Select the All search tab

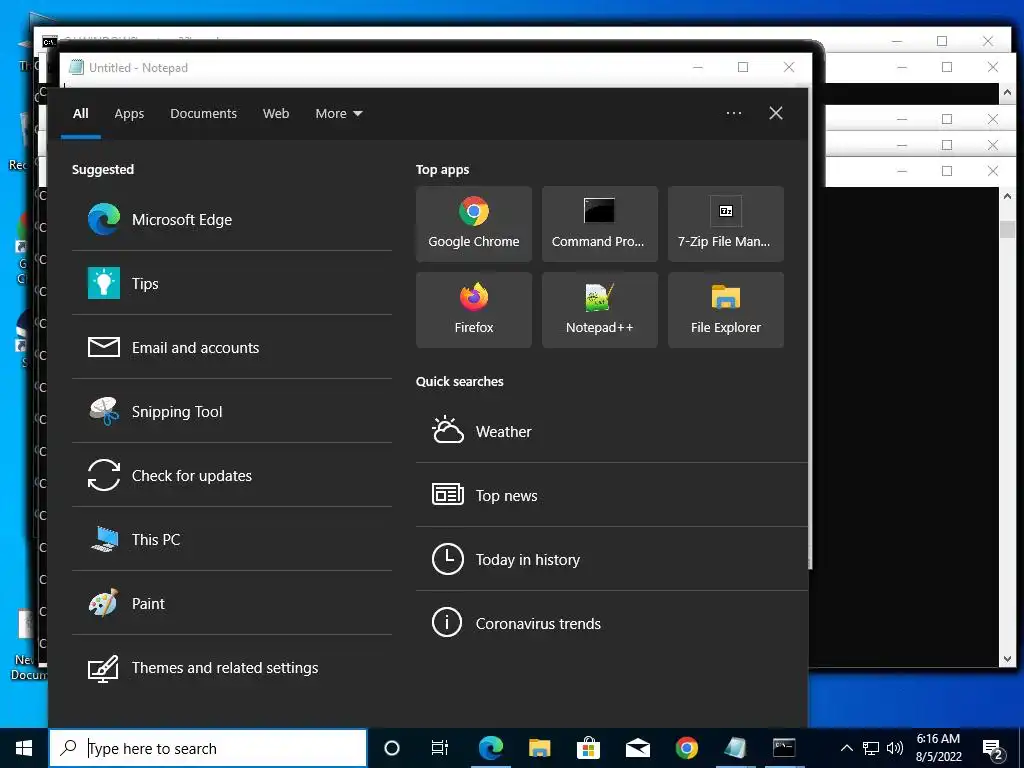click(81, 114)
